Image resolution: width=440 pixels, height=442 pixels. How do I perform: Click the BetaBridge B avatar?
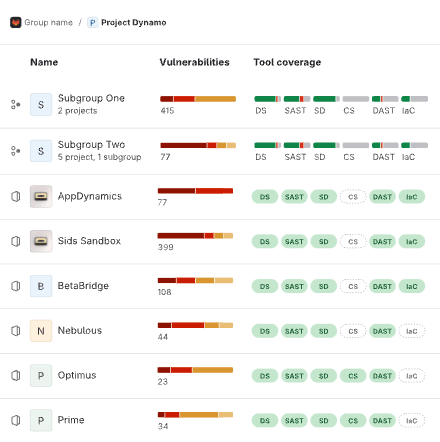pos(41,286)
